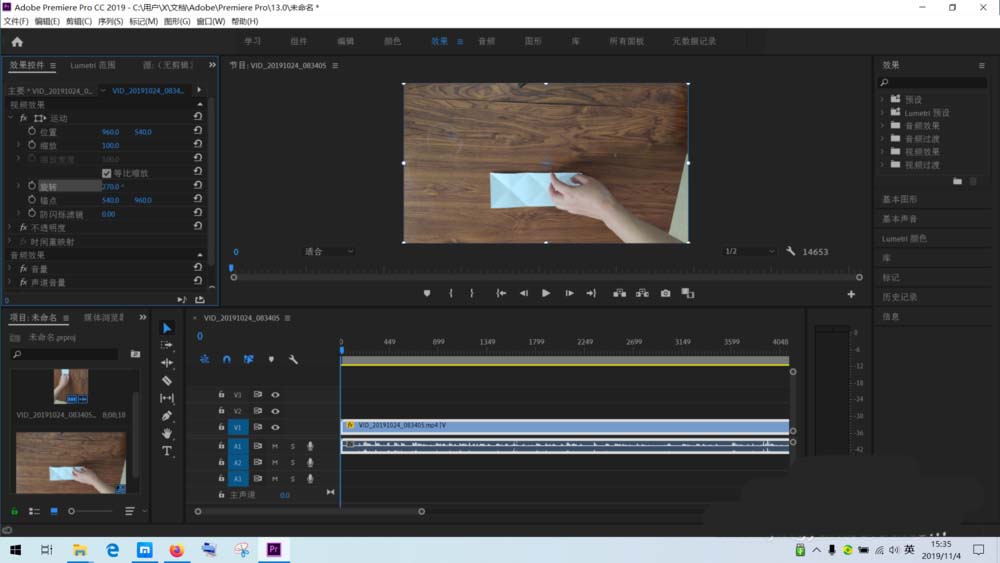Reset the rotation parameter value
Screen dimensions: 1000x563
coord(198,186)
